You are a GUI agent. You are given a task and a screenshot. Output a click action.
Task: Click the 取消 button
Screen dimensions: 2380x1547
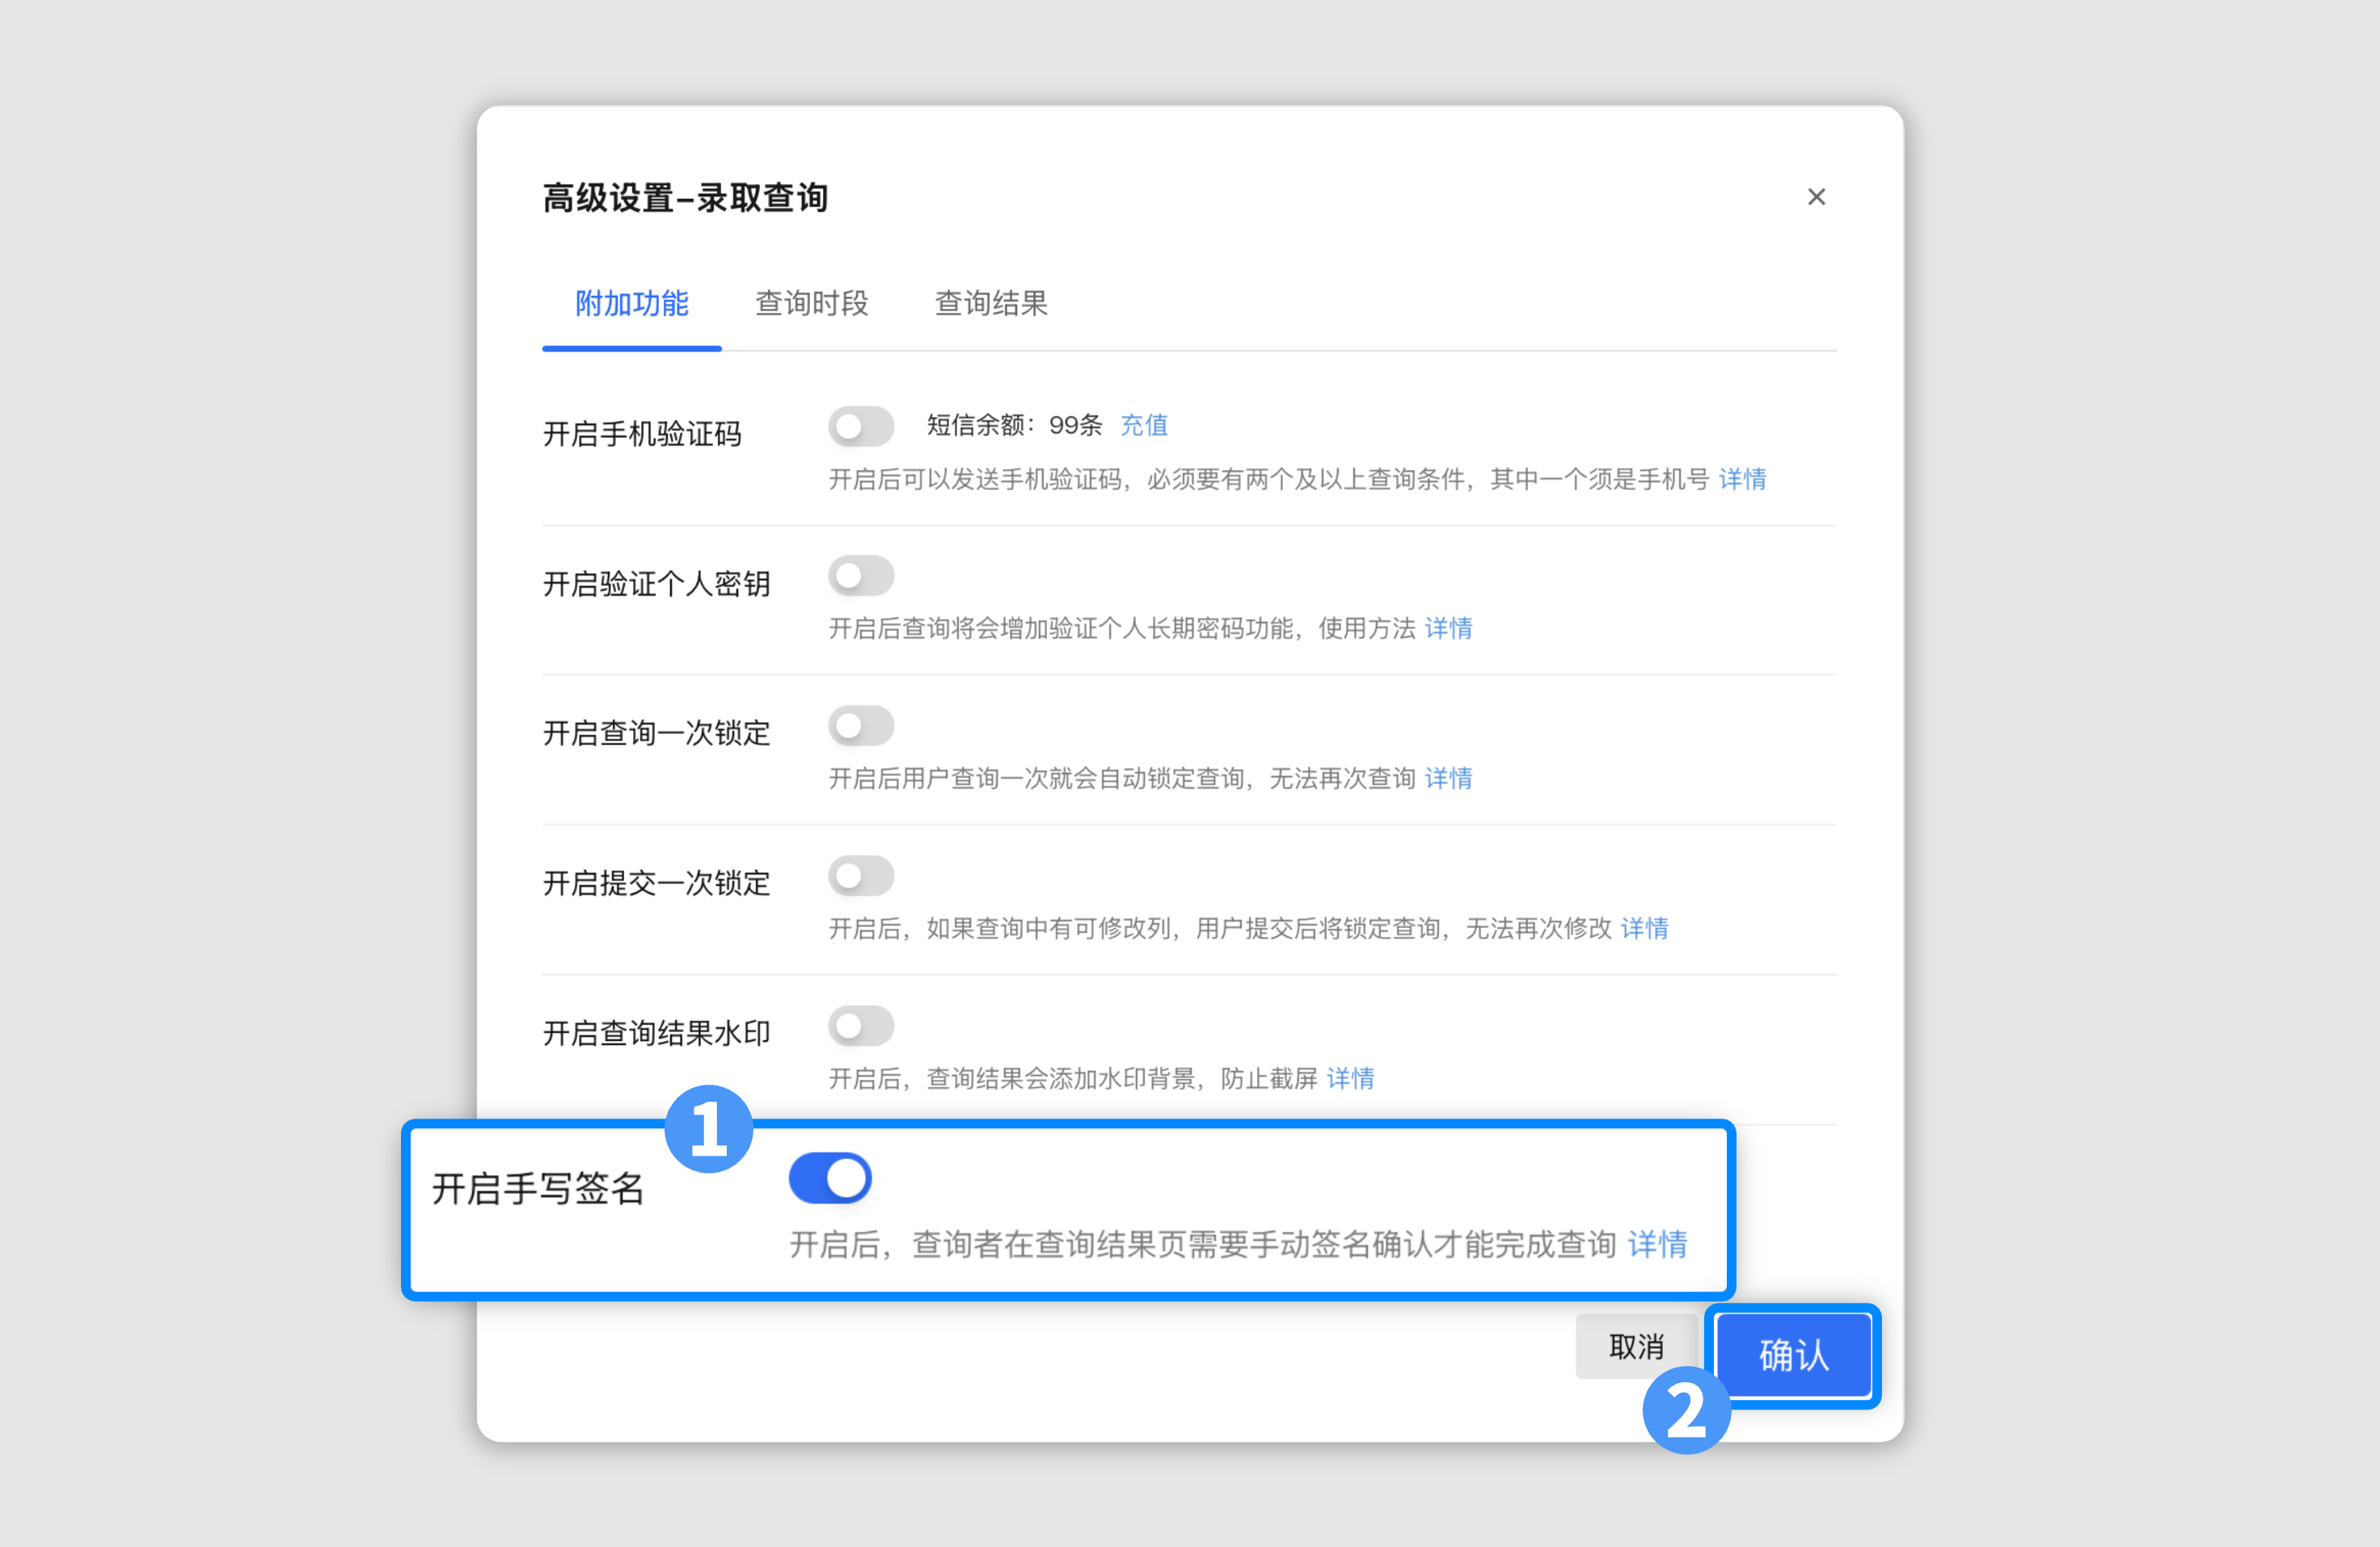1636,1347
